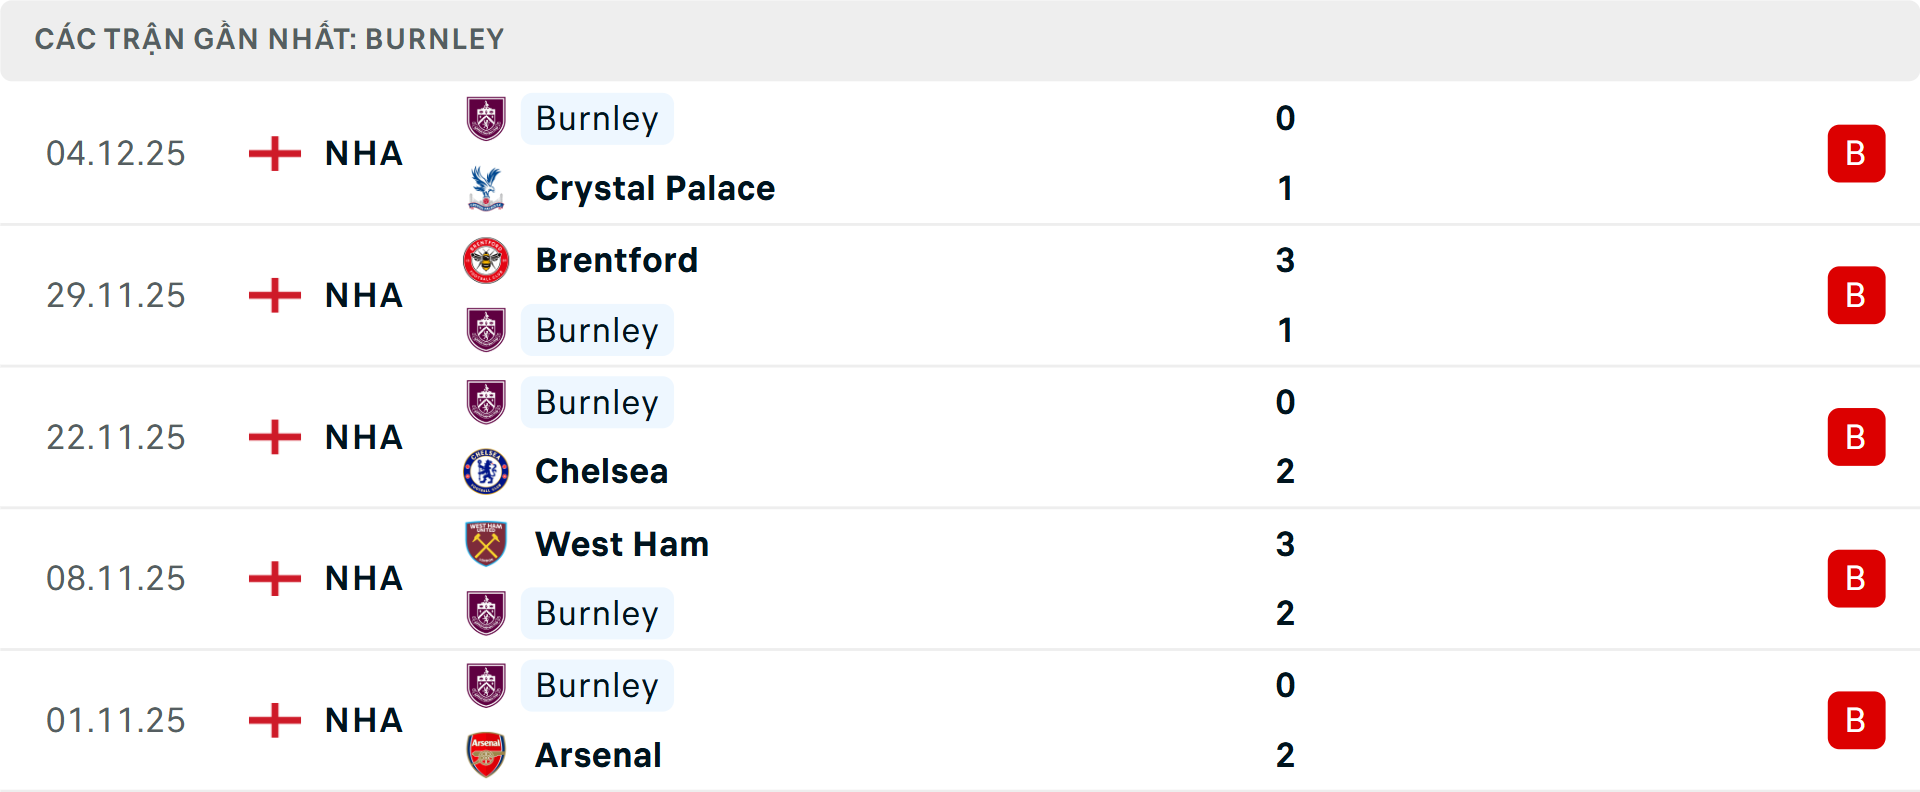Click the date 08.11.25
The image size is (1920, 792).
[116, 578]
